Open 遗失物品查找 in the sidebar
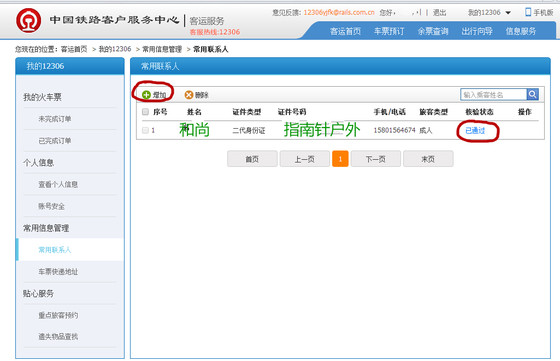The width and height of the screenshot is (560, 361). [x=58, y=336]
